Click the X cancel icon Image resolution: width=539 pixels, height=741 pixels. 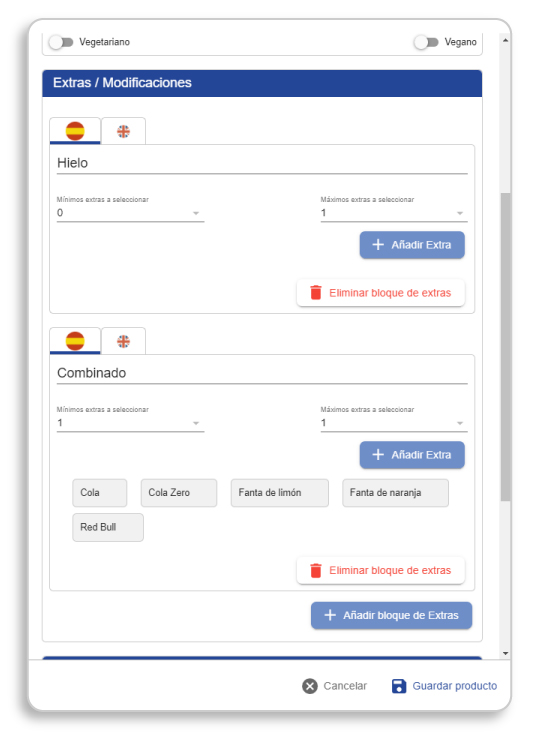pos(310,686)
